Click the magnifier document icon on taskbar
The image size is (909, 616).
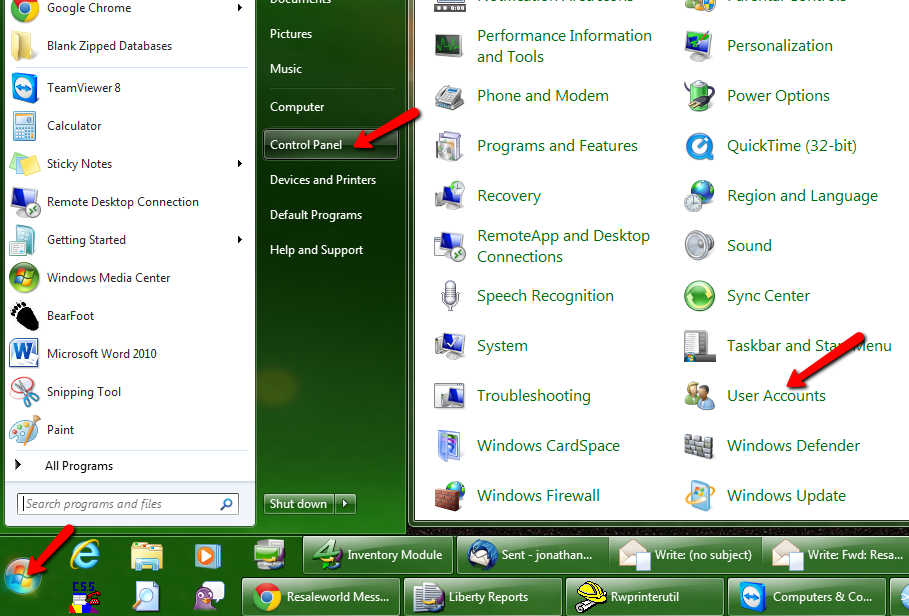(x=146, y=597)
